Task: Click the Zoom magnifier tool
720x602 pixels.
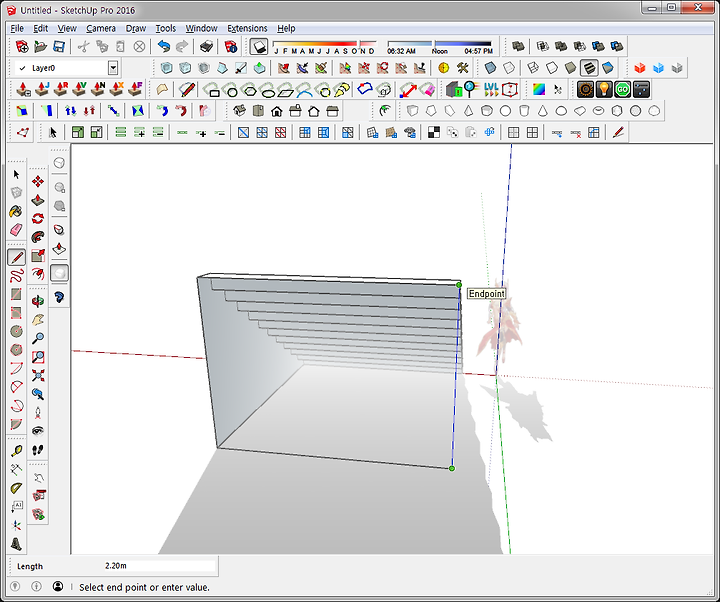Action: click(x=38, y=338)
